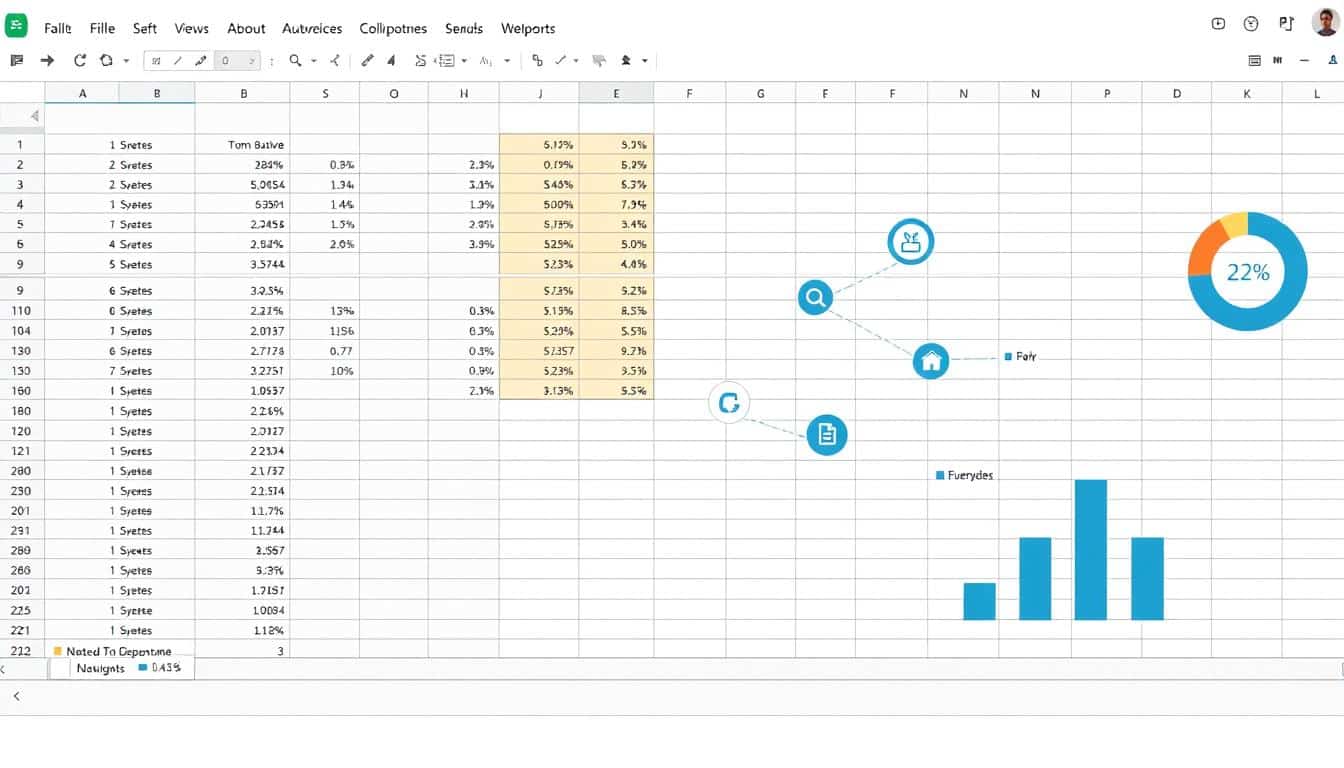Click the magnifier search icon in toolbar
The height and width of the screenshot is (768, 1344).
coord(296,61)
